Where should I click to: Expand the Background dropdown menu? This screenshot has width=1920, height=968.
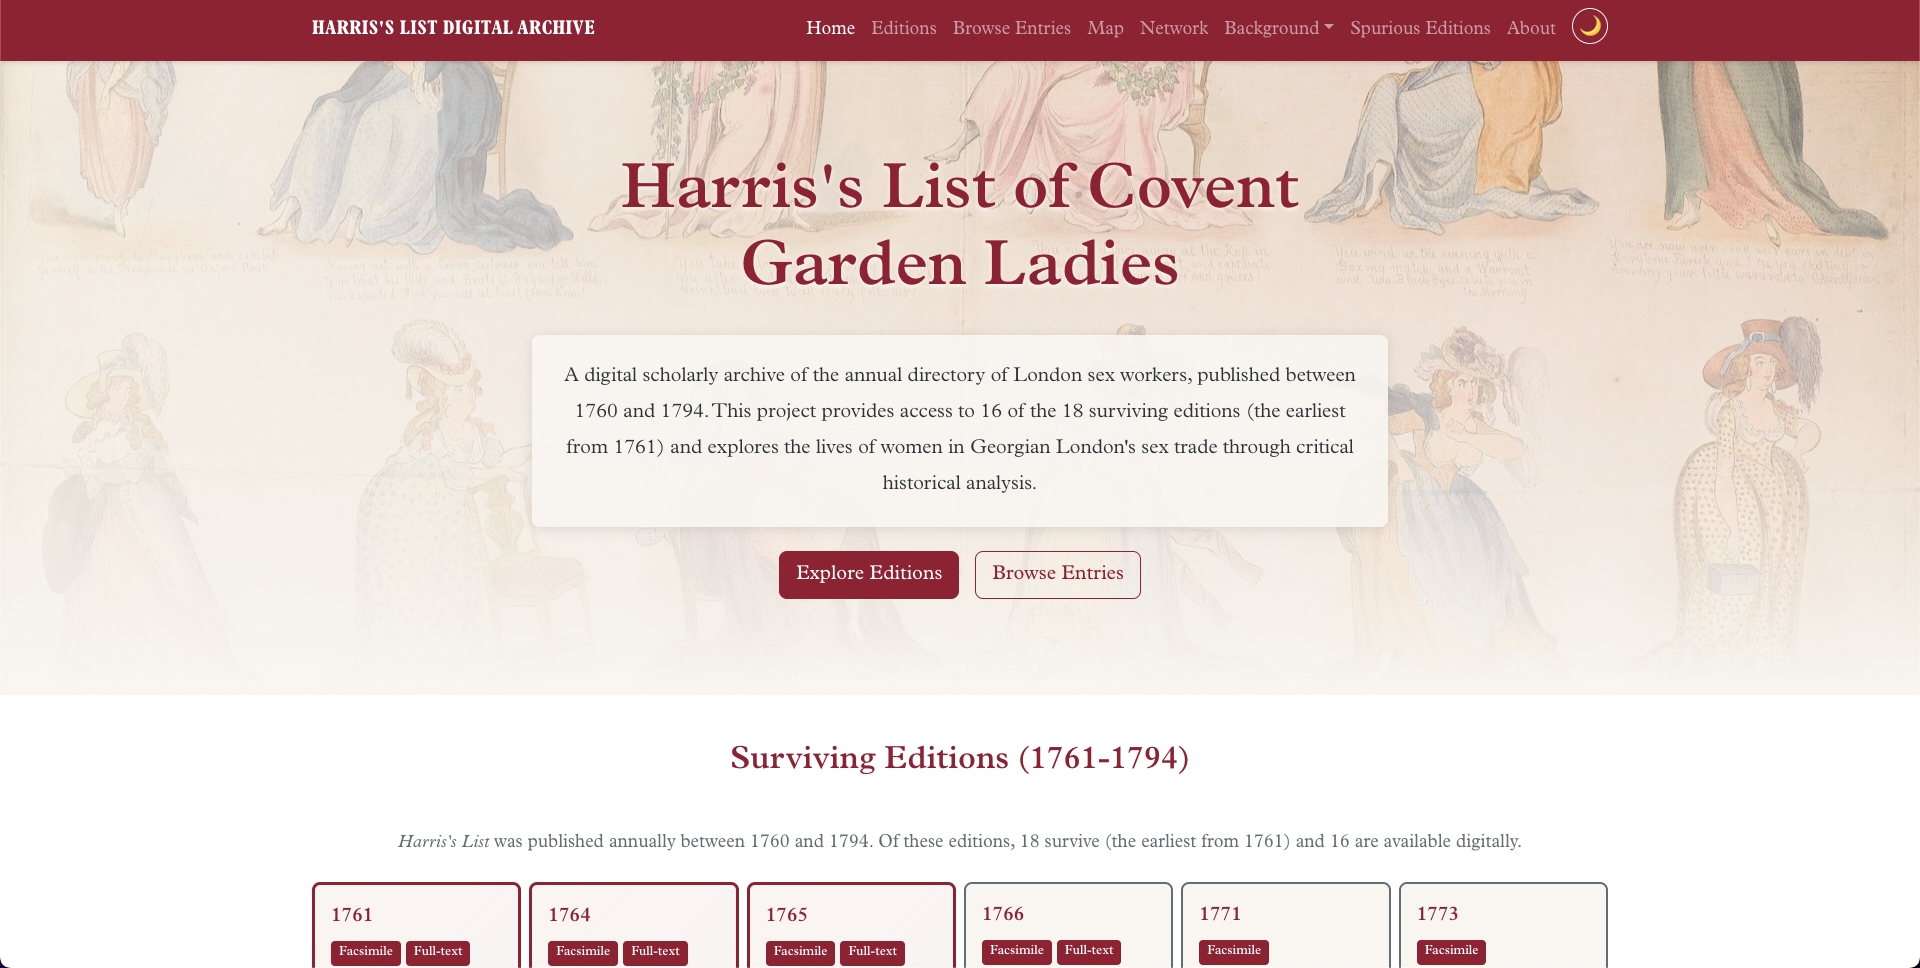(1278, 28)
